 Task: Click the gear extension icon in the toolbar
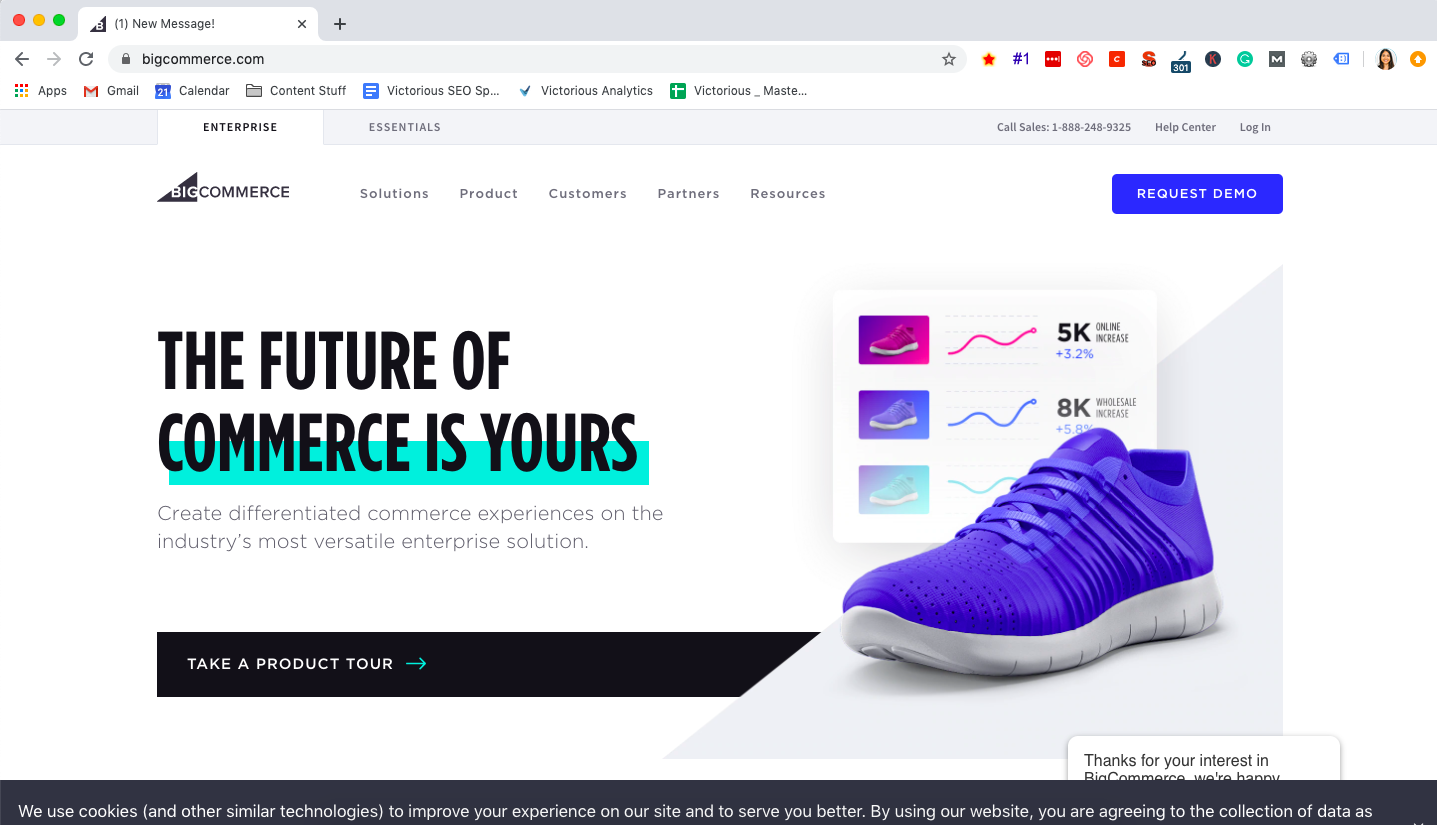[1309, 59]
